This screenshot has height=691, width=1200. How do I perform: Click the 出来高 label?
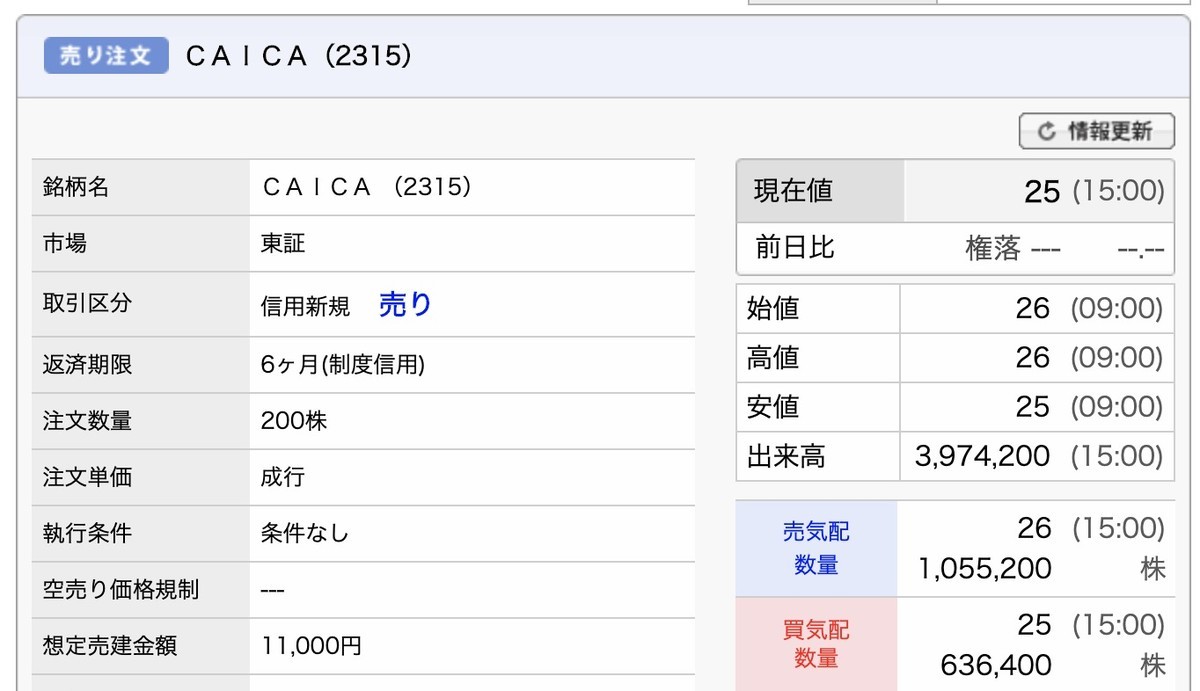click(786, 457)
